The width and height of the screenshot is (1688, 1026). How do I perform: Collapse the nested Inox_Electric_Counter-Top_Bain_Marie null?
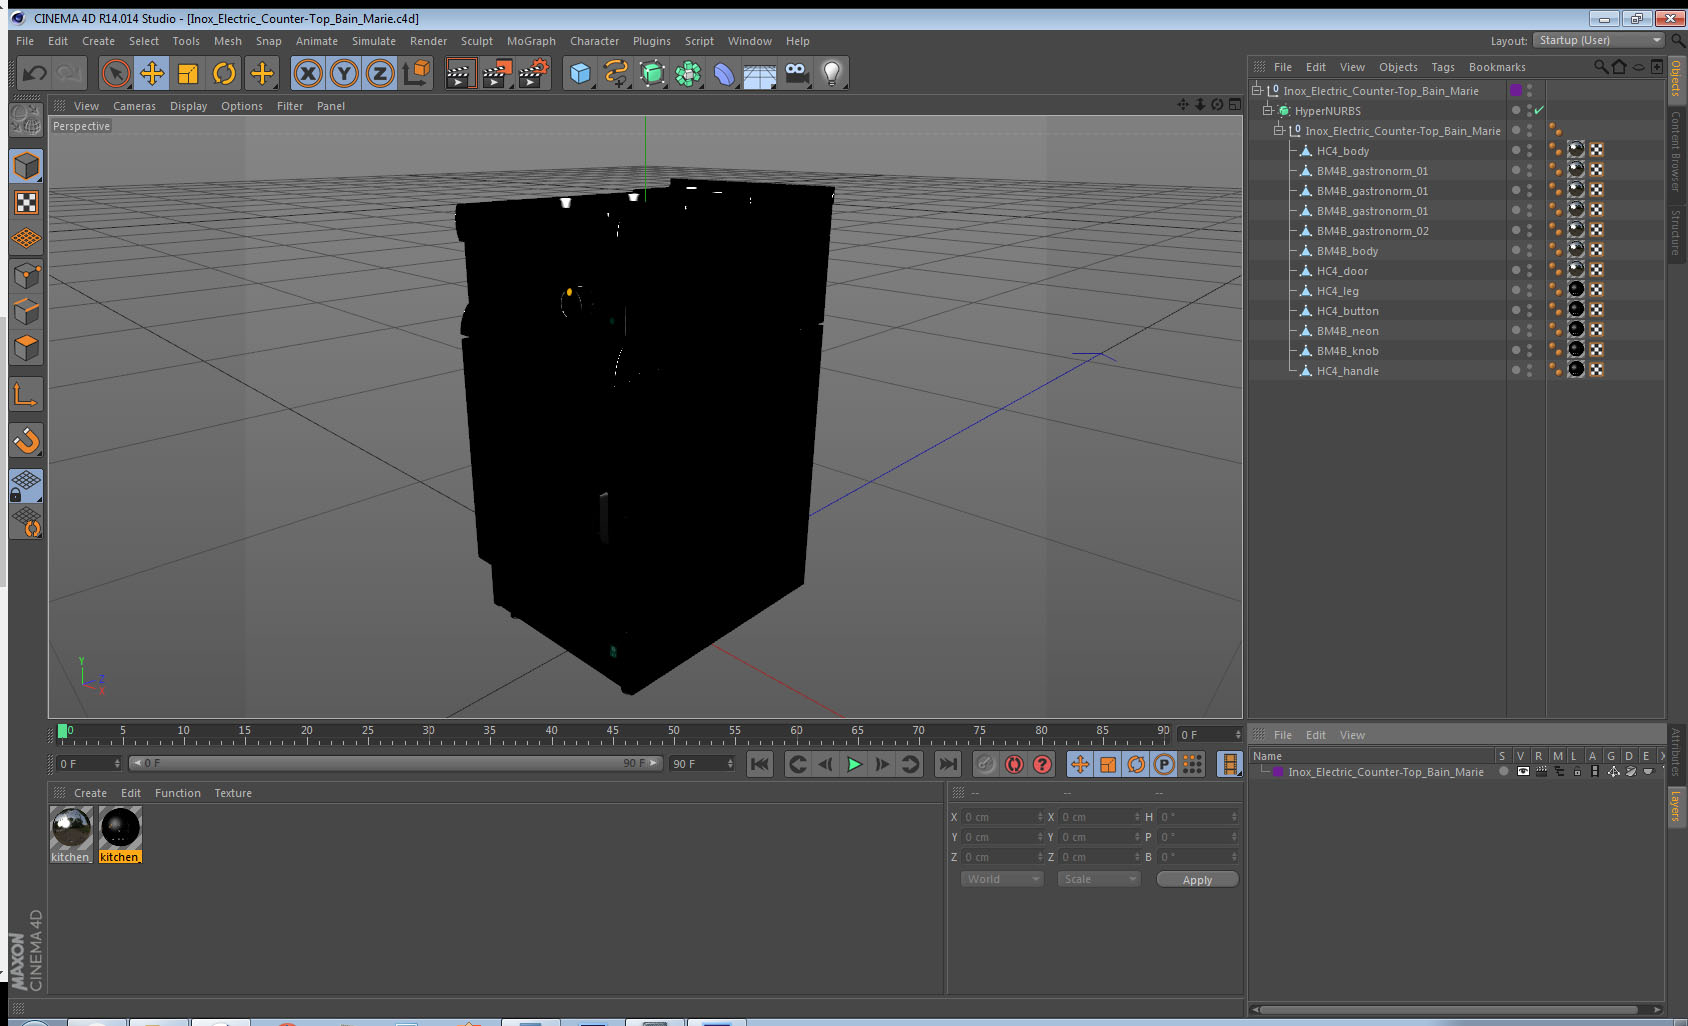1278,130
